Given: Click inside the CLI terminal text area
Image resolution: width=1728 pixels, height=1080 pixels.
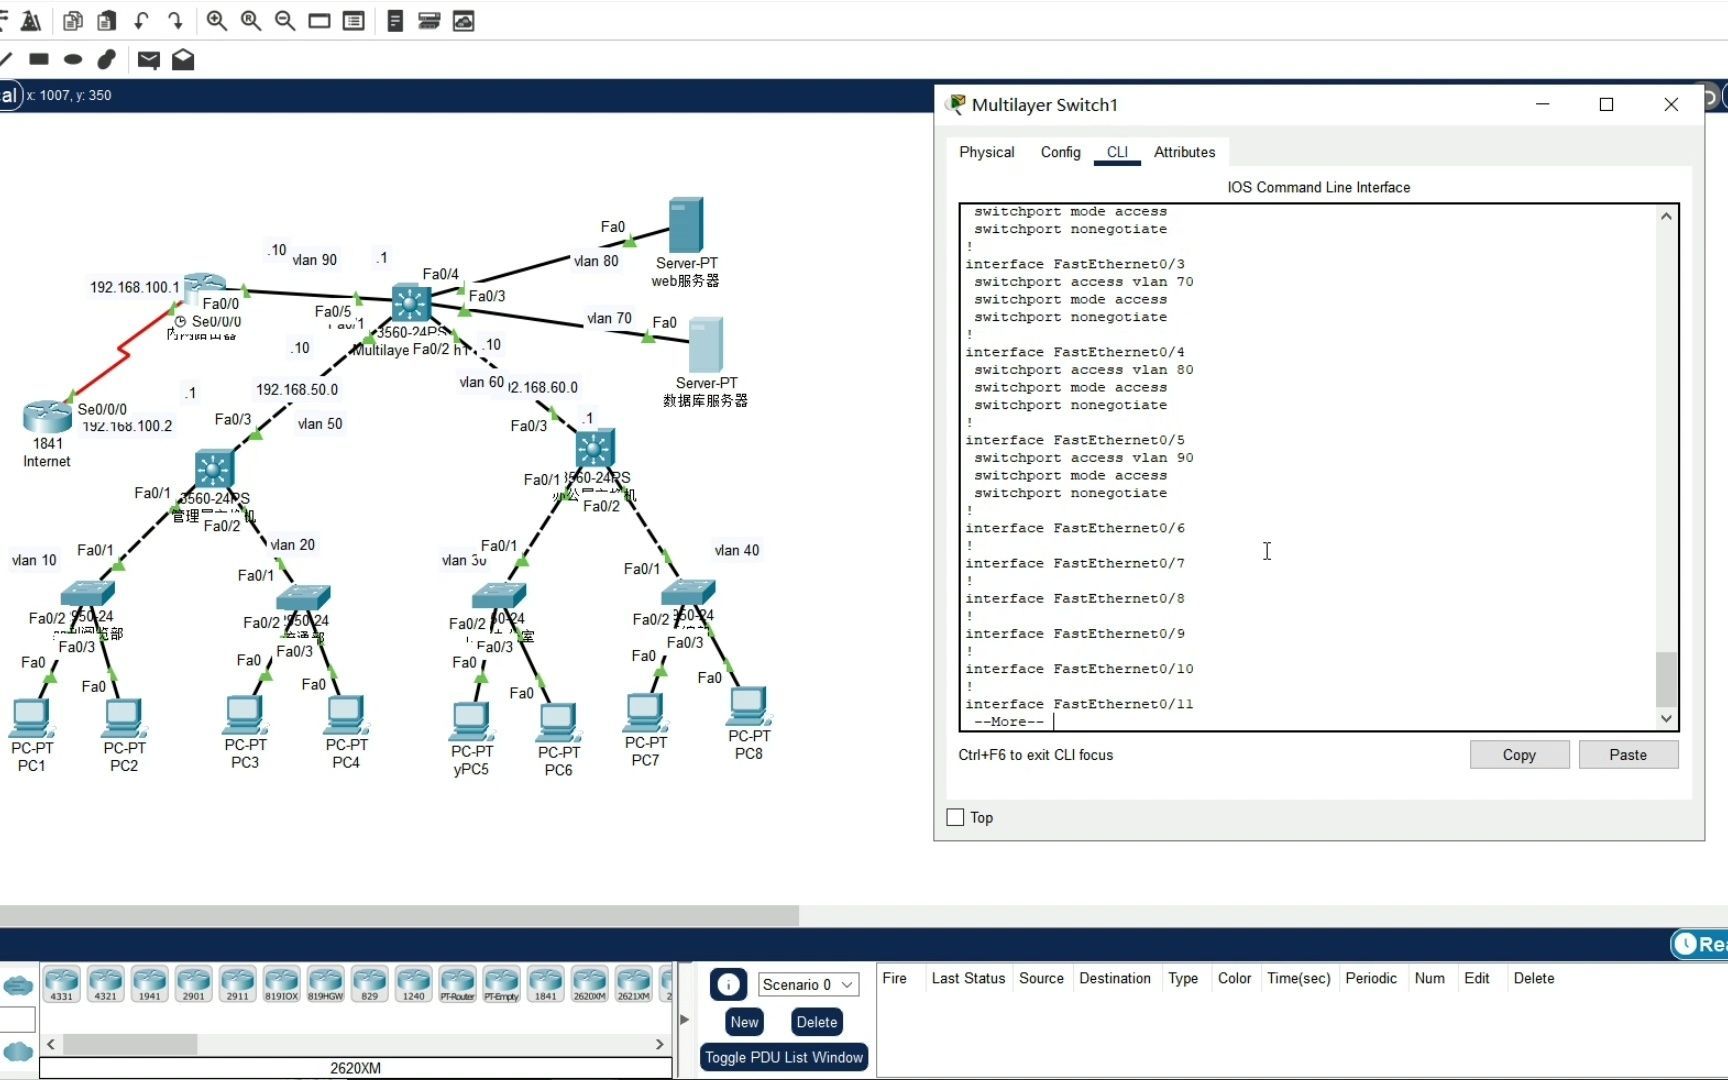Looking at the screenshot, I should click(1308, 467).
